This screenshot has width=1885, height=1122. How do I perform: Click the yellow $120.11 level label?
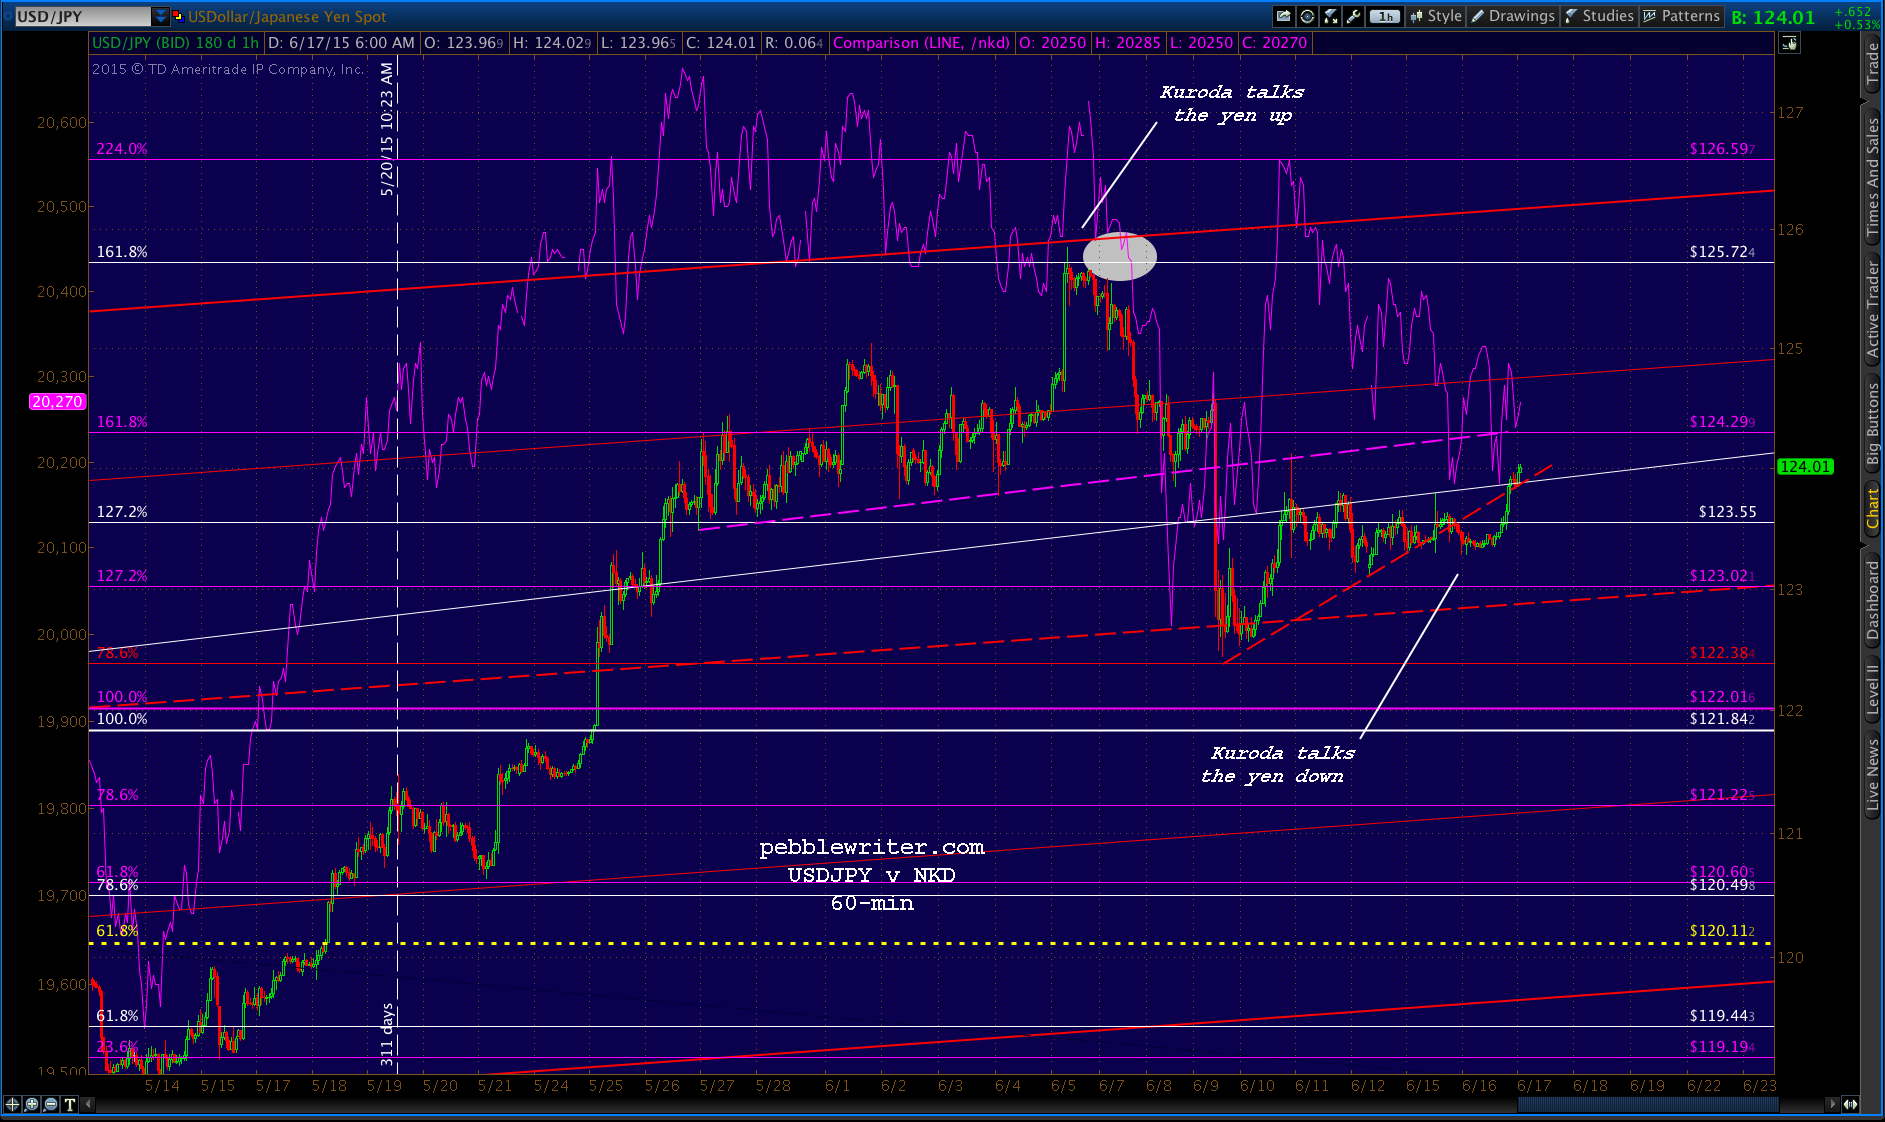tap(1722, 931)
